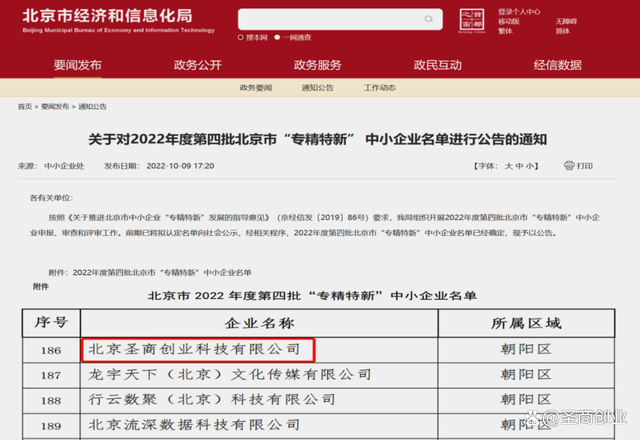The image size is (640, 440).
Task: Open the 政民互动 main tab
Action: 438,65
